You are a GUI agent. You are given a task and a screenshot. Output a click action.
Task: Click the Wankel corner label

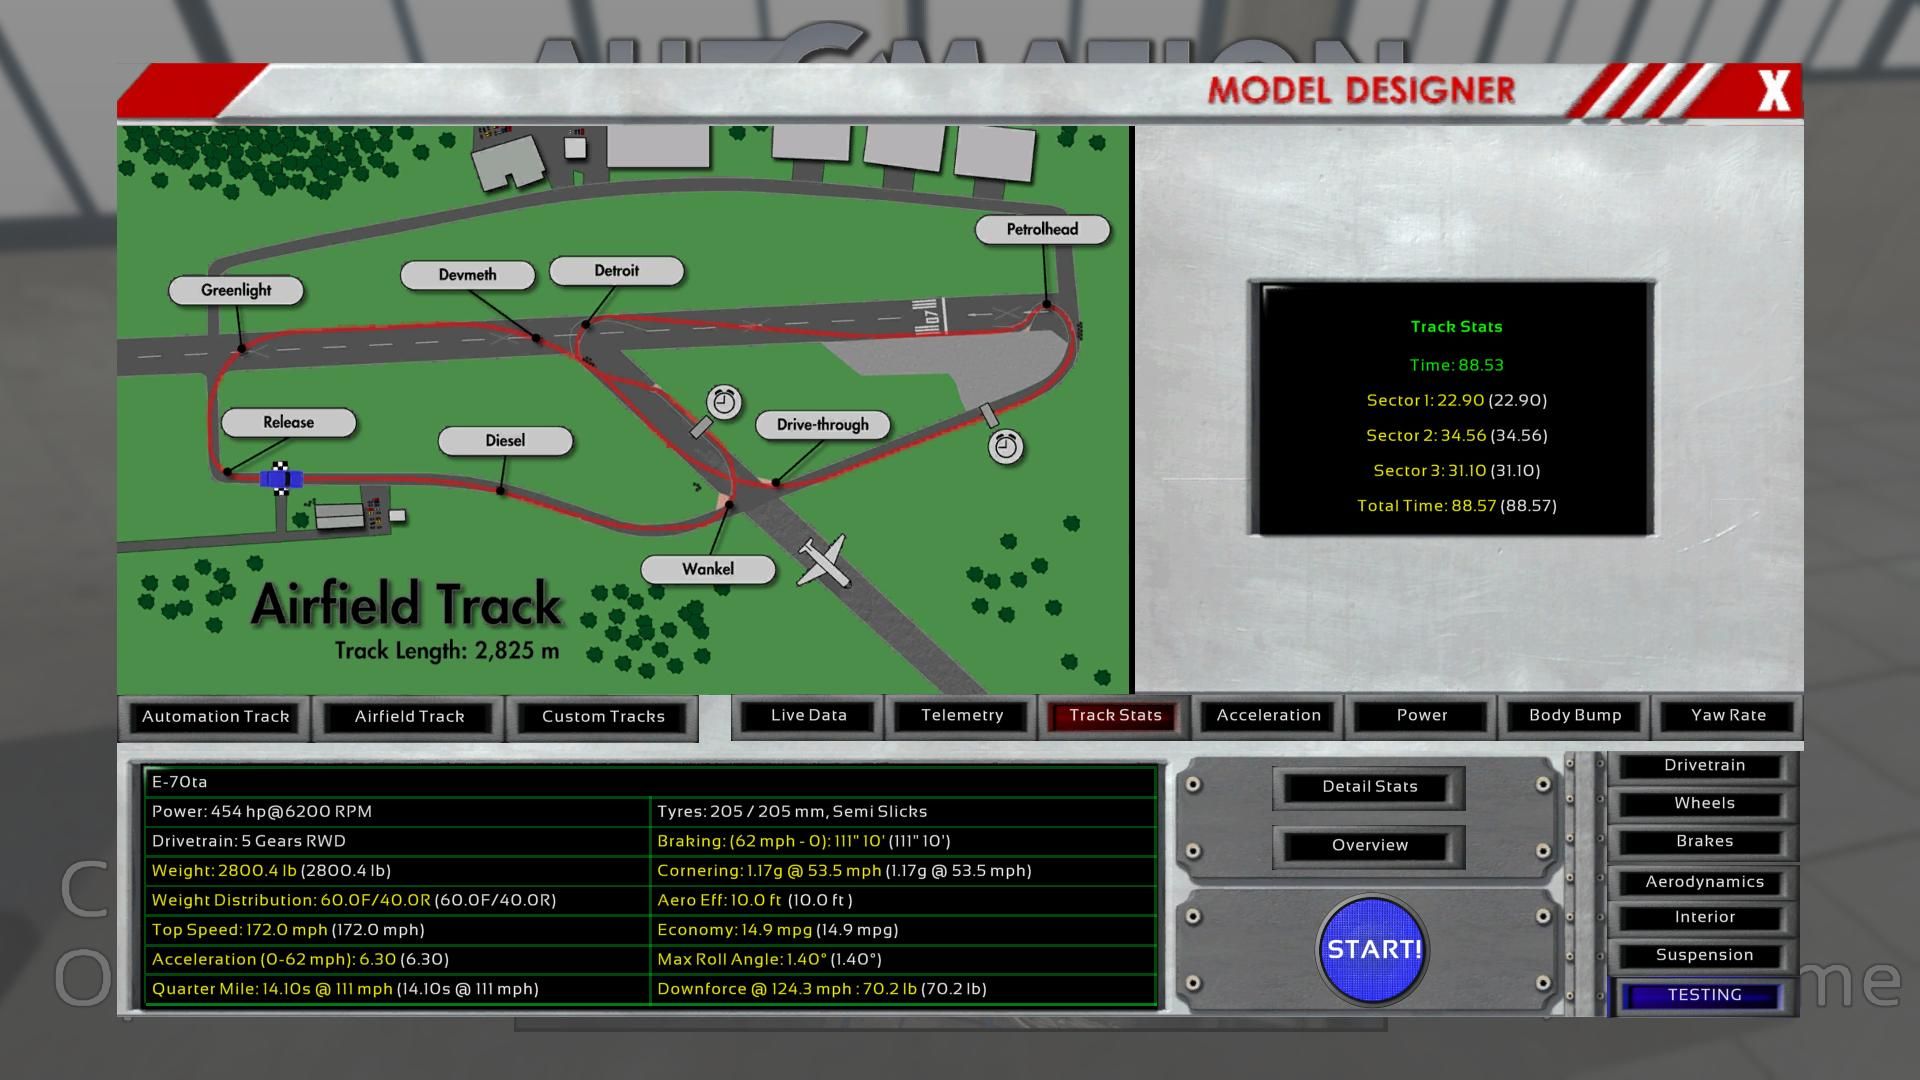pyautogui.click(x=708, y=570)
